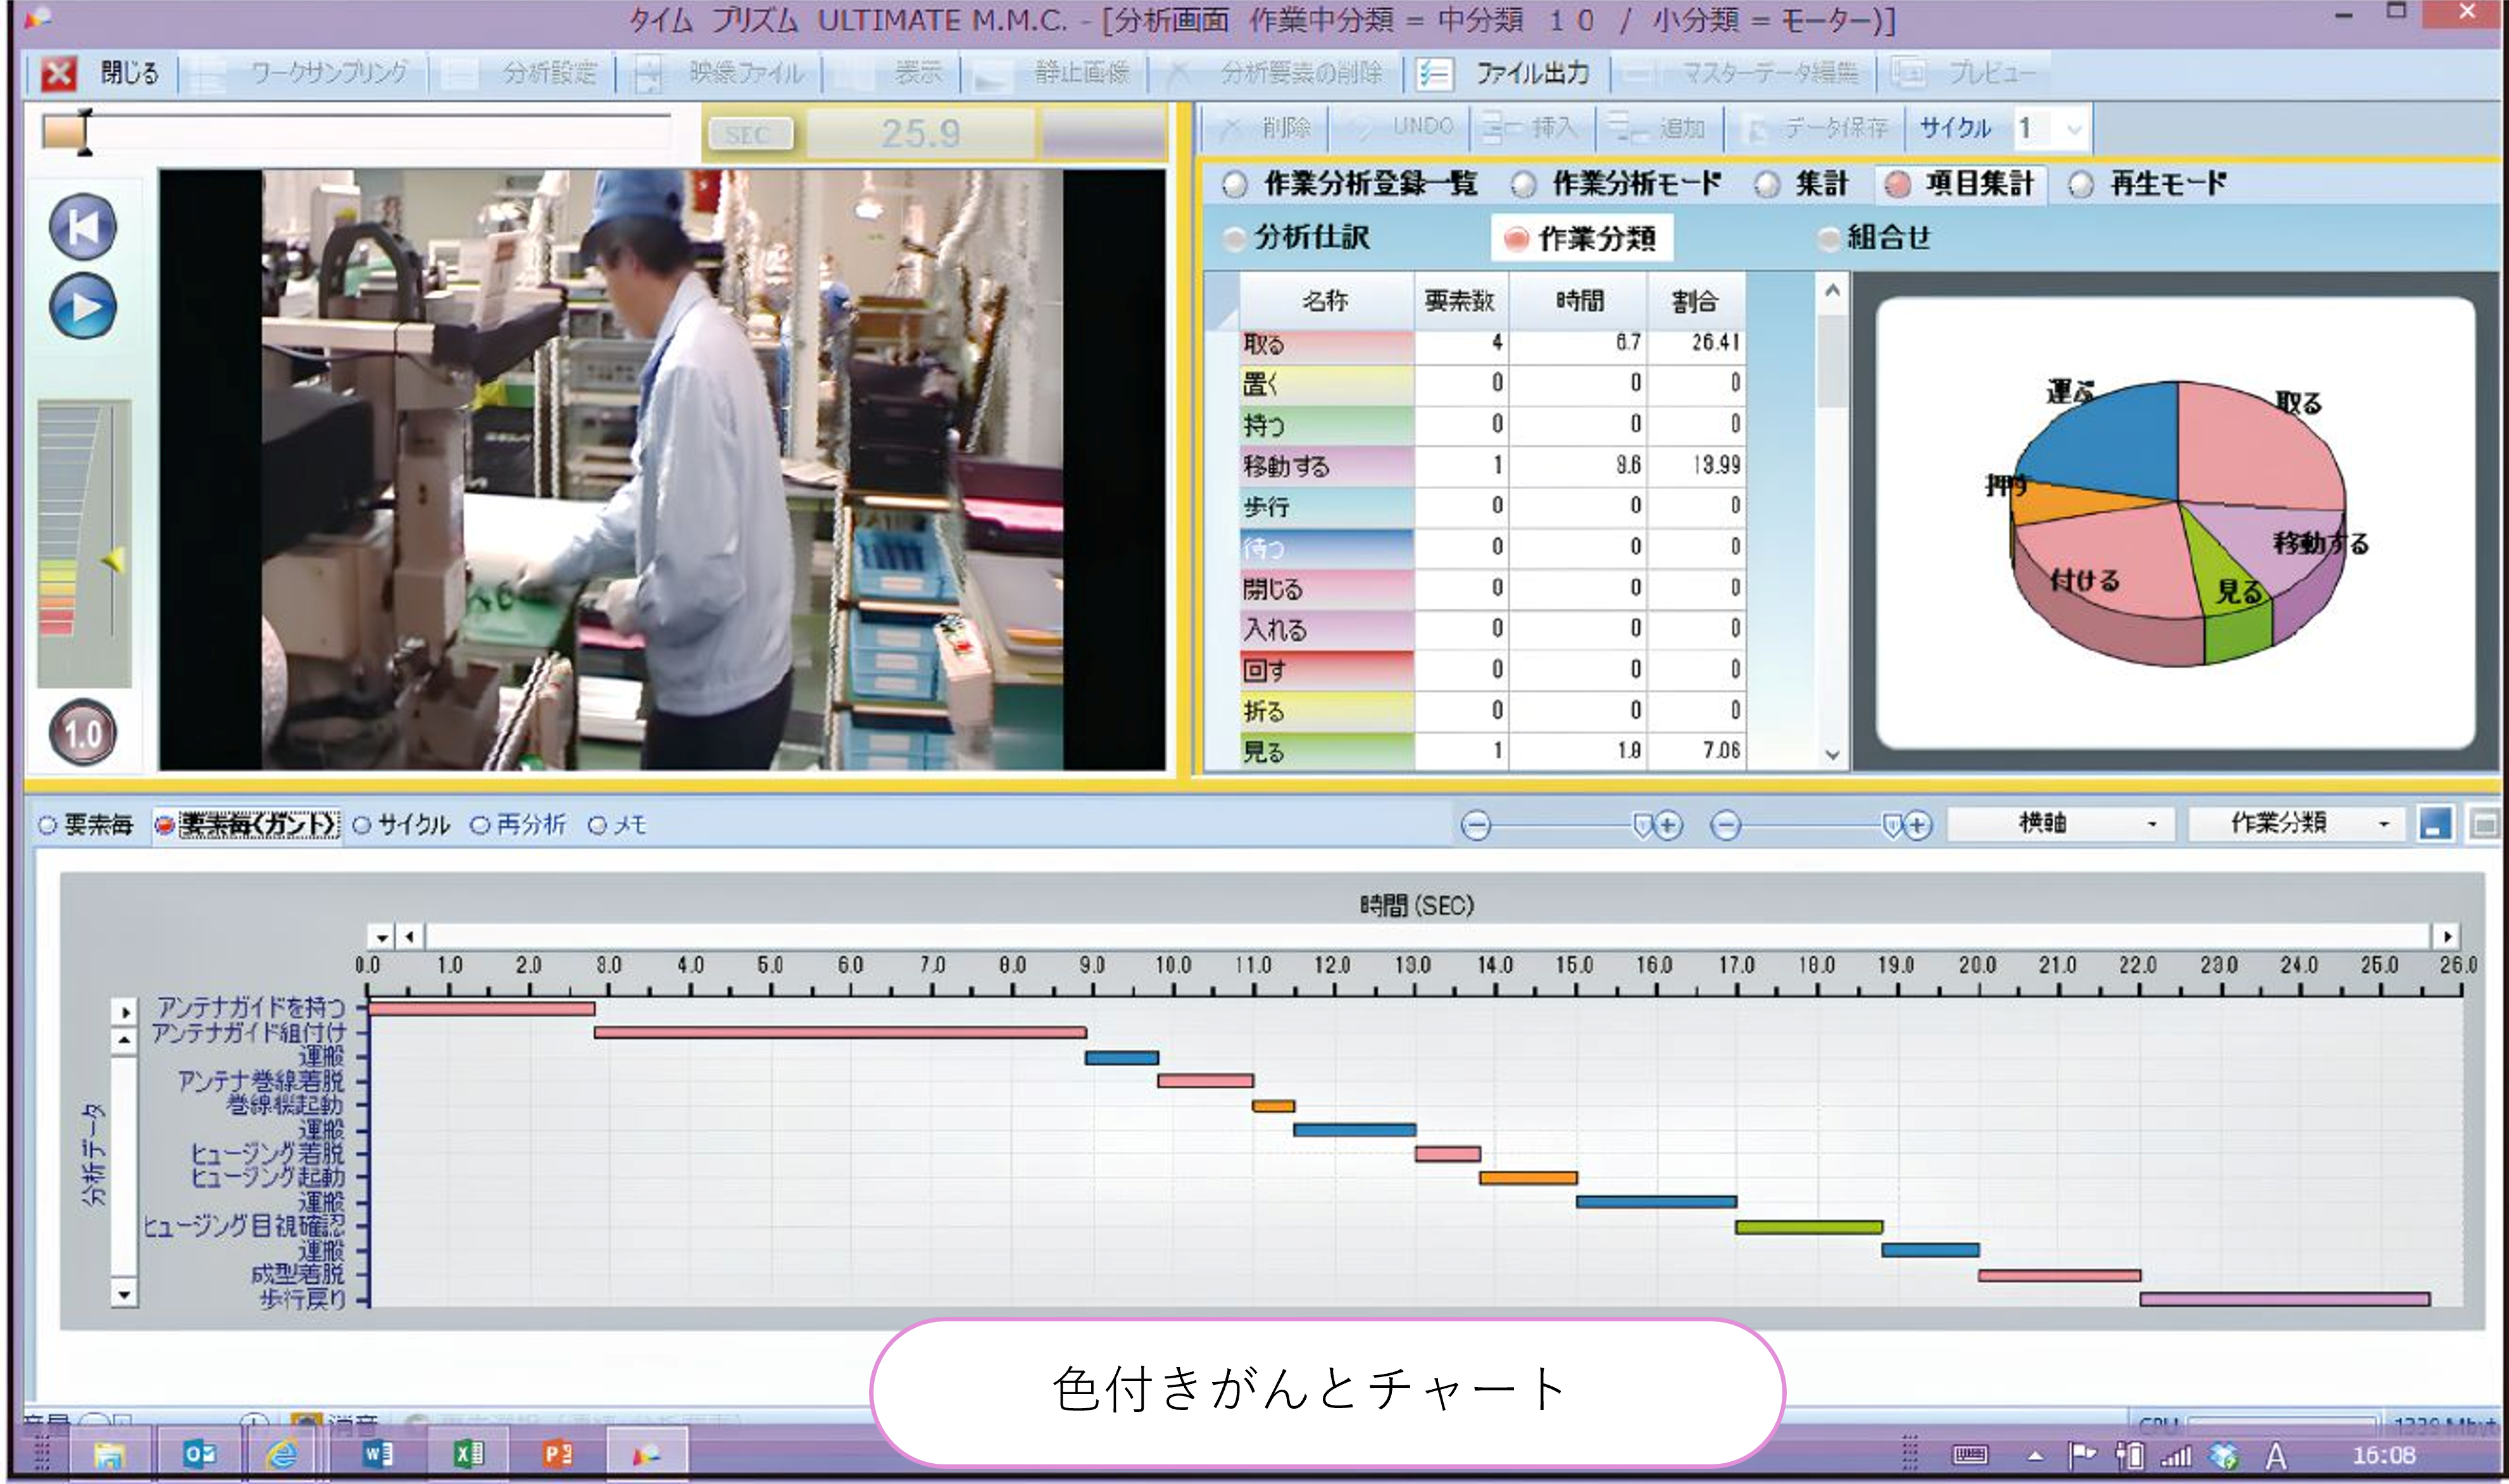
Task: Open マスターデータ編集 from the toolbar
Action: (1741, 73)
